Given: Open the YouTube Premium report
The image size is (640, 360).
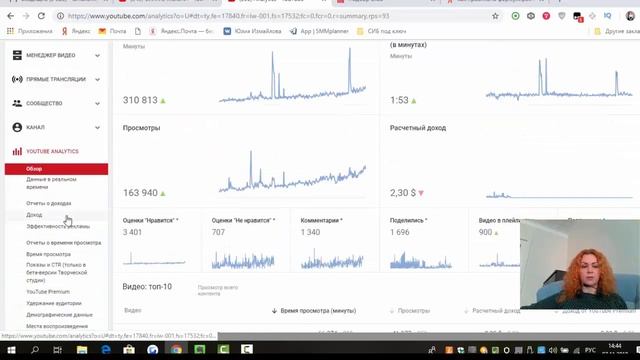Looking at the screenshot, I should (48, 292).
